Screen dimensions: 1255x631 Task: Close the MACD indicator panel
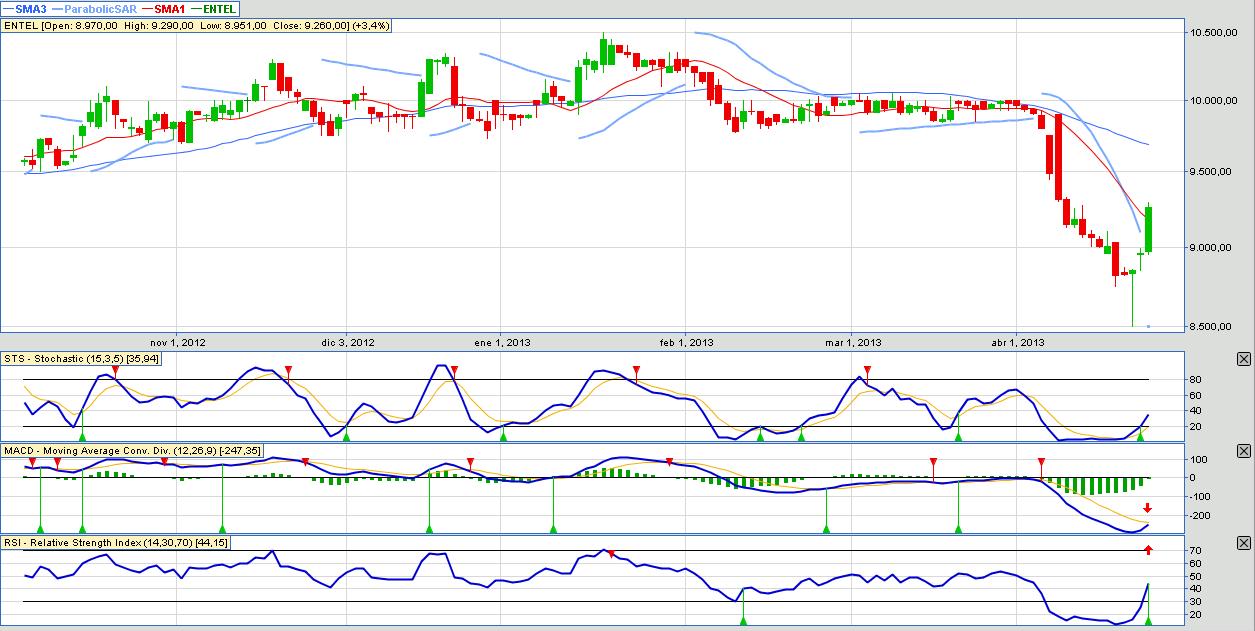pos(1243,451)
